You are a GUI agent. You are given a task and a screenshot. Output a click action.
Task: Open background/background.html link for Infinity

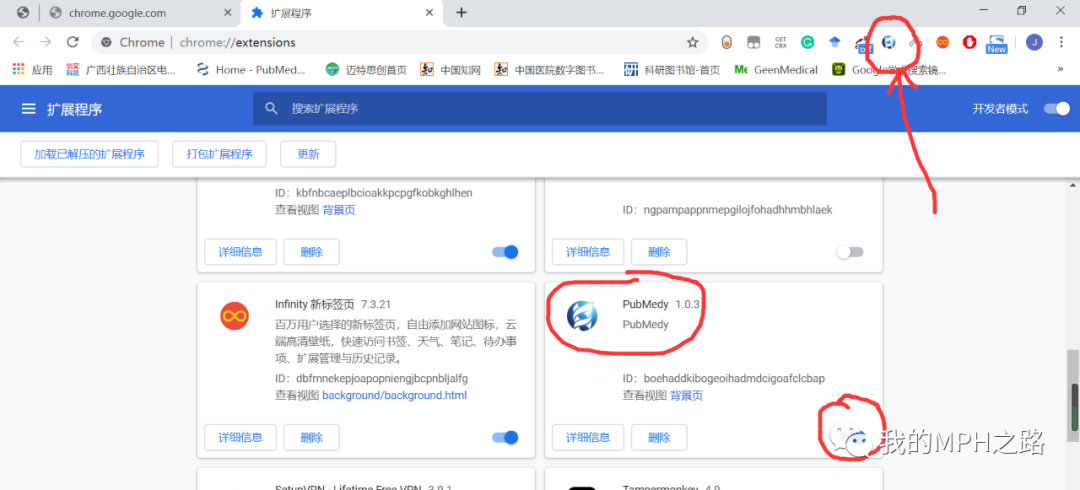pyautogui.click(x=395, y=396)
